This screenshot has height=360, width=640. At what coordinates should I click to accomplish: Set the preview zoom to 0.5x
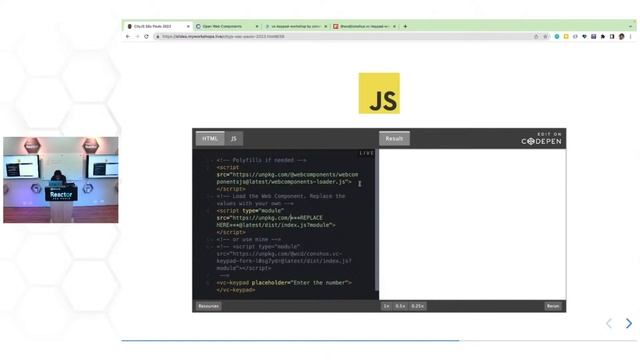(x=400, y=306)
